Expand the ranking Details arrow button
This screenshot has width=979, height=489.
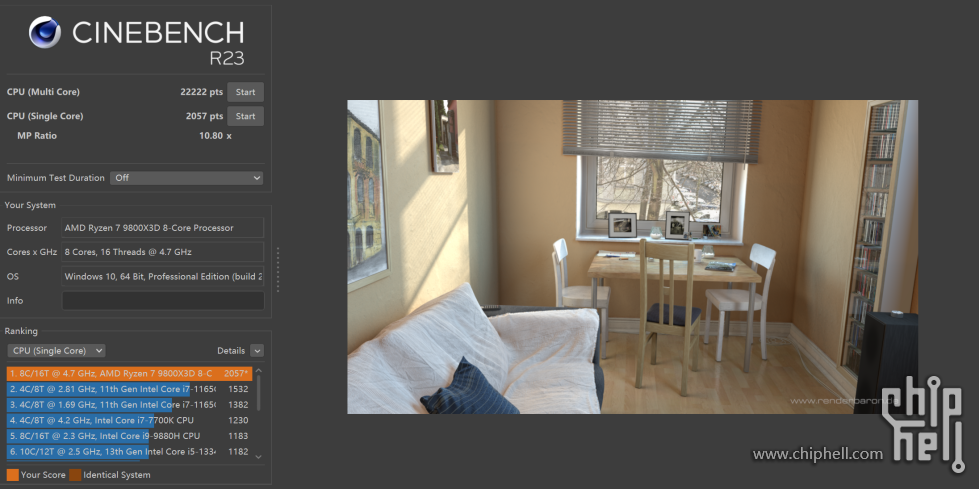click(257, 351)
